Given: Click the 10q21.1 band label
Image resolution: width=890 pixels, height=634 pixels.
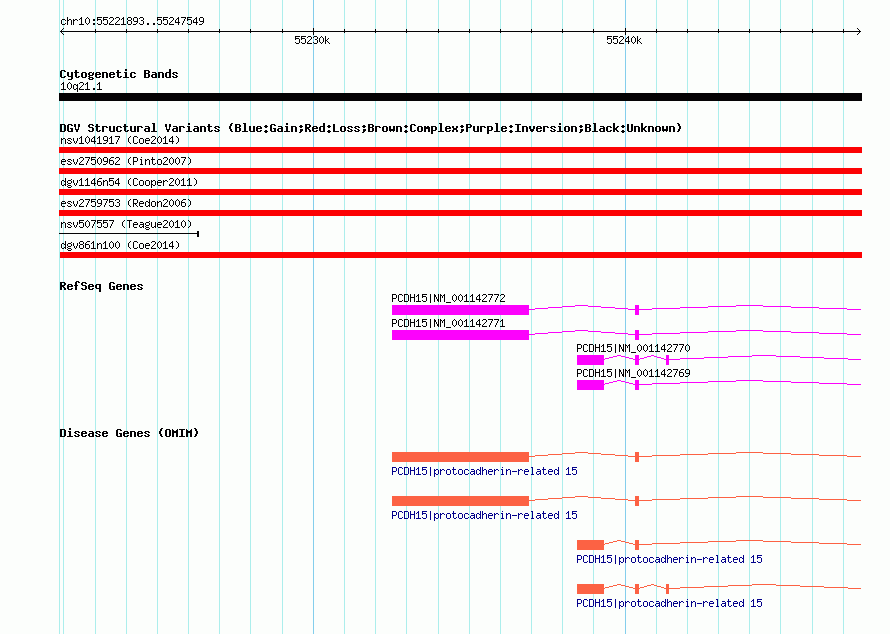Looking at the screenshot, I should pyautogui.click(x=81, y=86).
